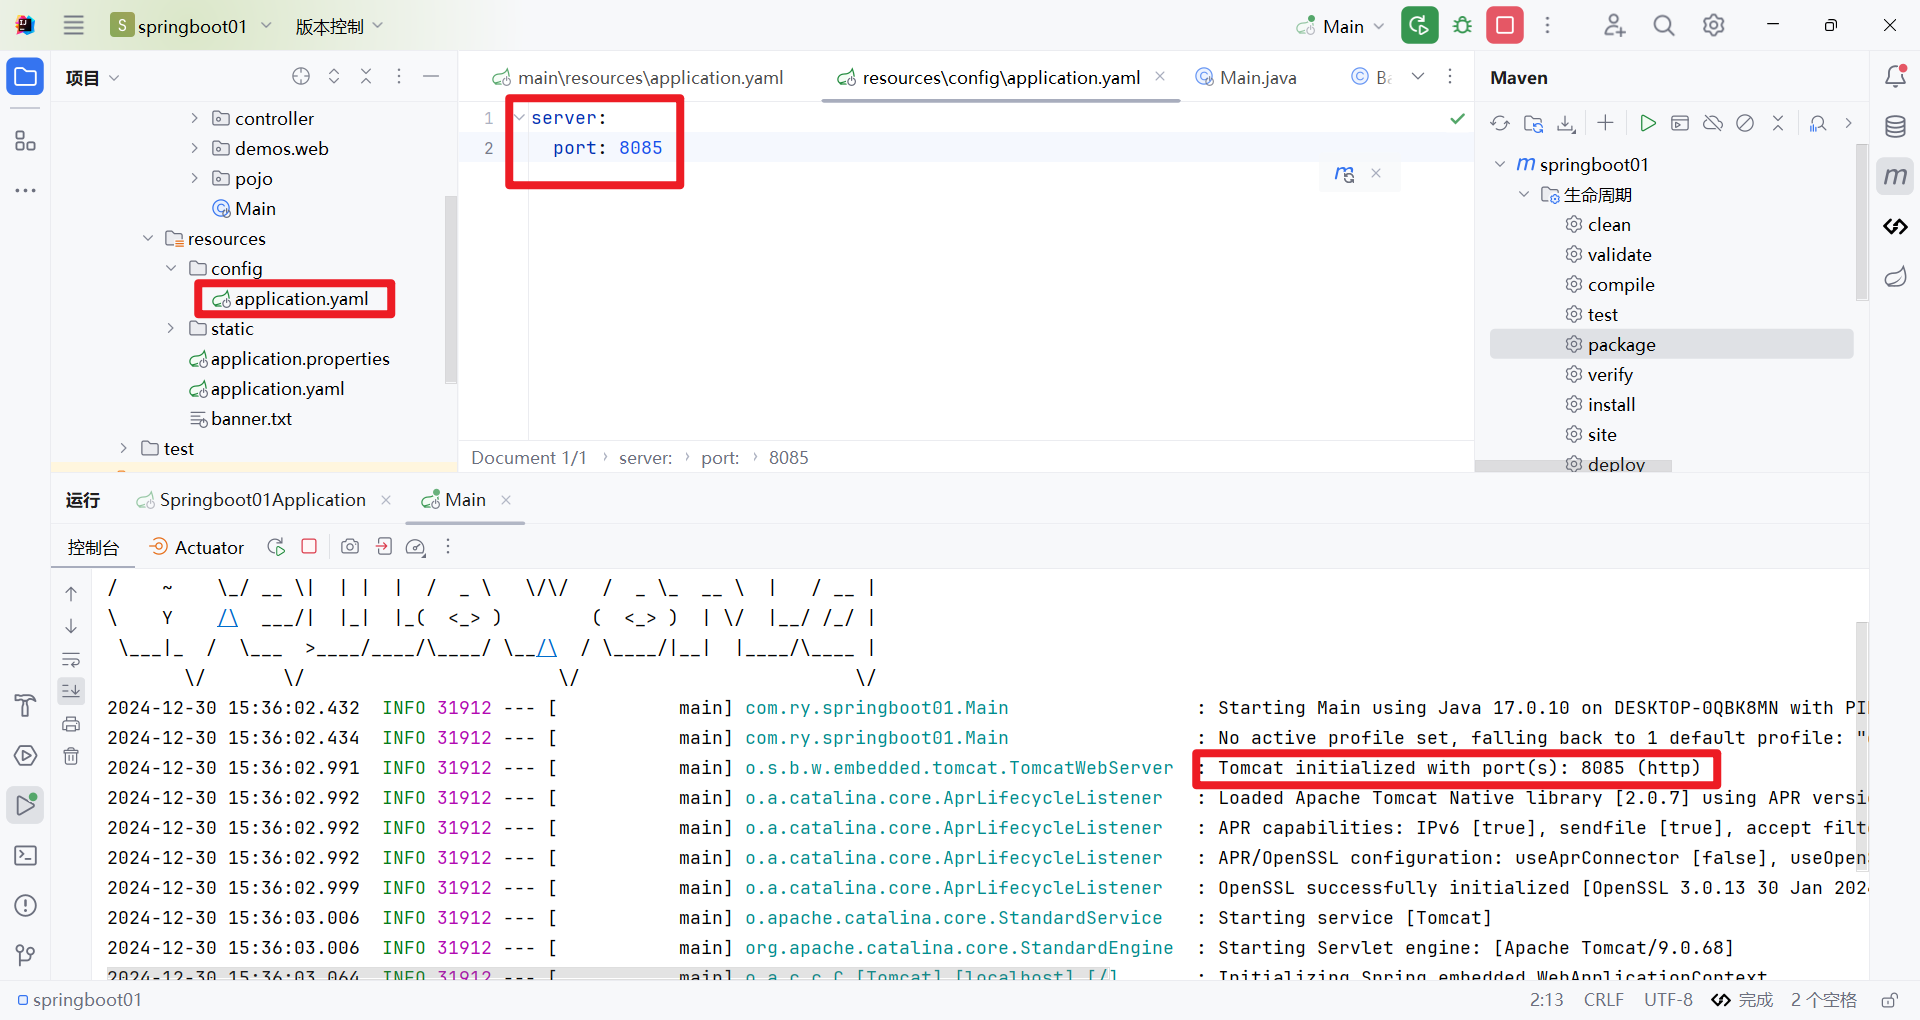Toggle Maven offline mode
The width and height of the screenshot is (1920, 1020).
[1713, 123]
